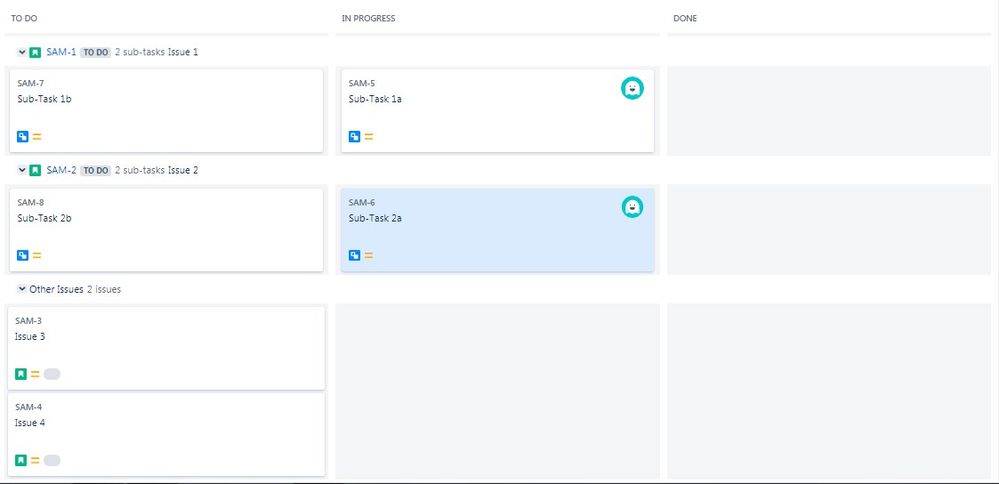
Task: Click the assignee avatar on SAM-6 card
Action: [632, 206]
